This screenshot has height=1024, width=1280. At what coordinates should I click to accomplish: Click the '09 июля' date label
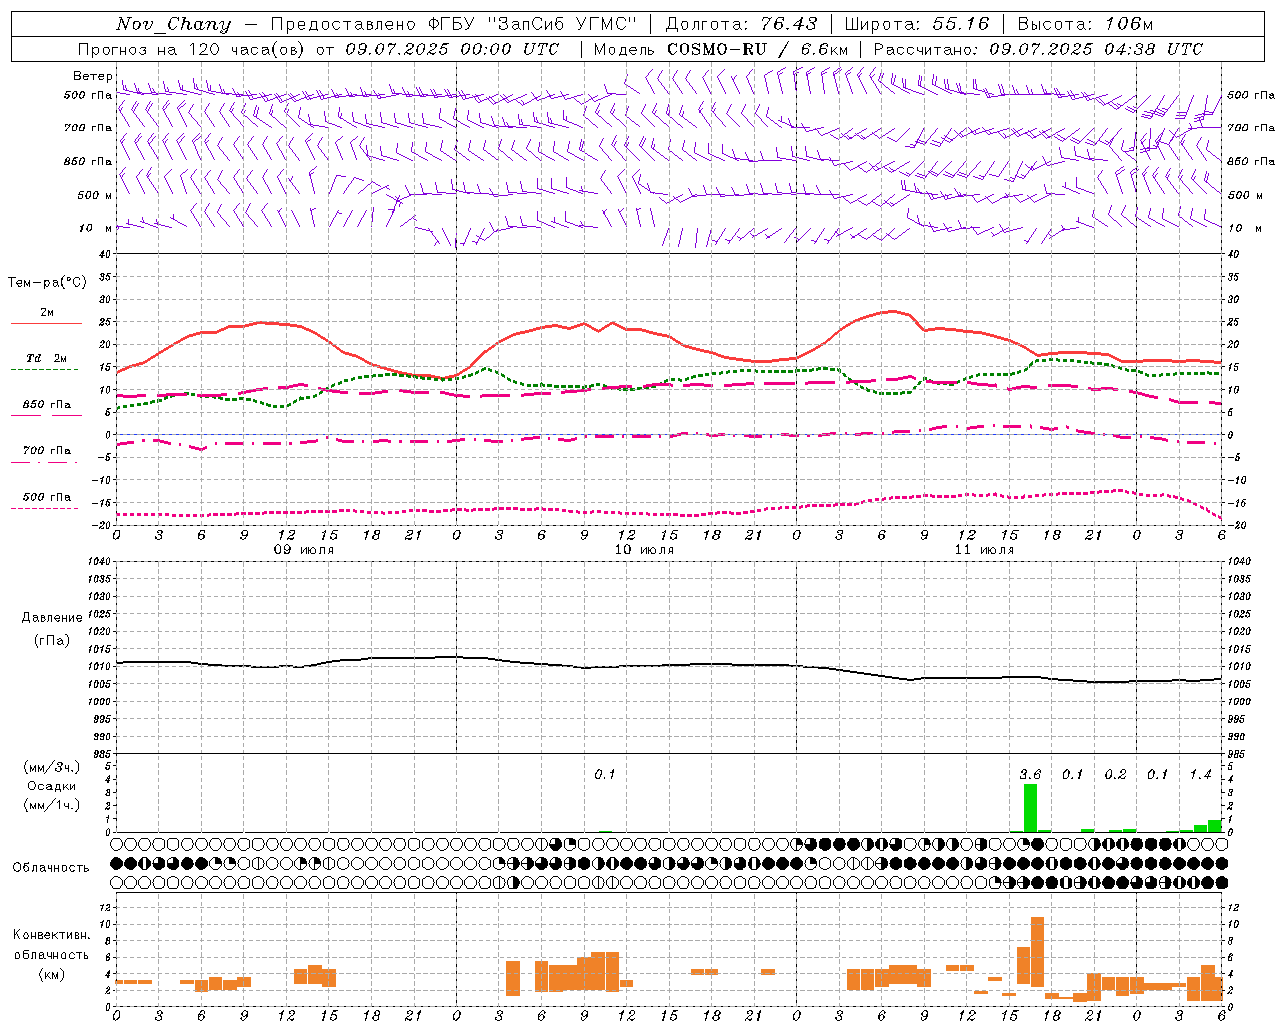[x=304, y=550]
